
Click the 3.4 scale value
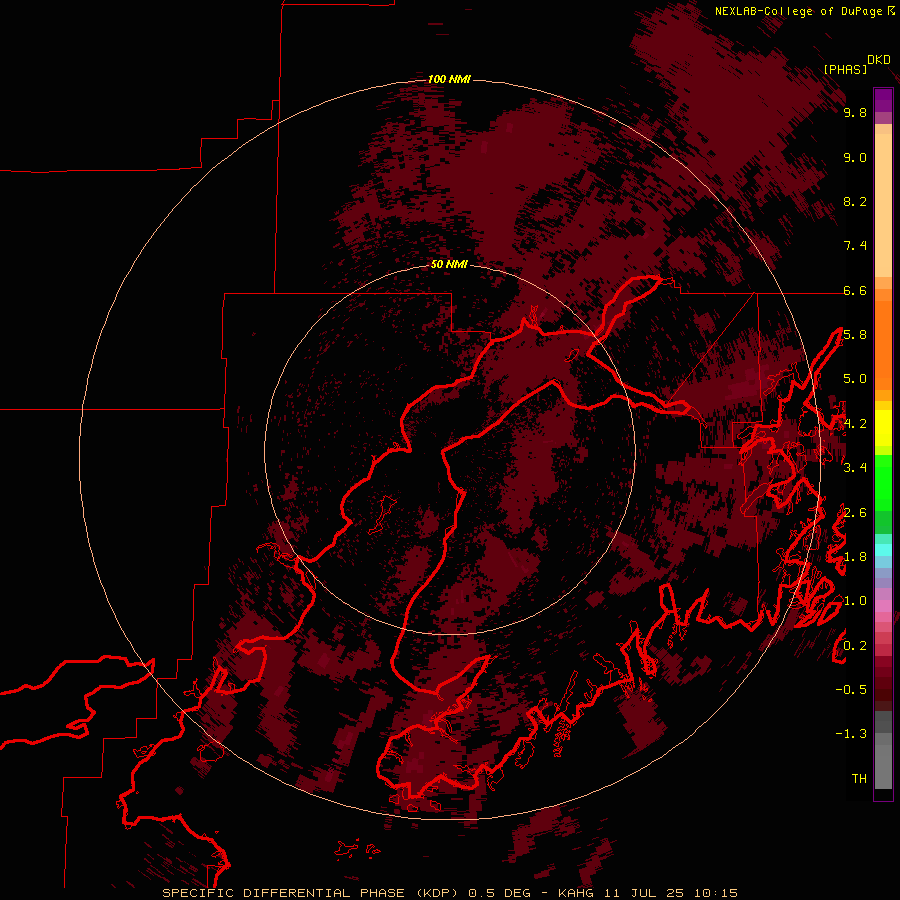pos(855,468)
